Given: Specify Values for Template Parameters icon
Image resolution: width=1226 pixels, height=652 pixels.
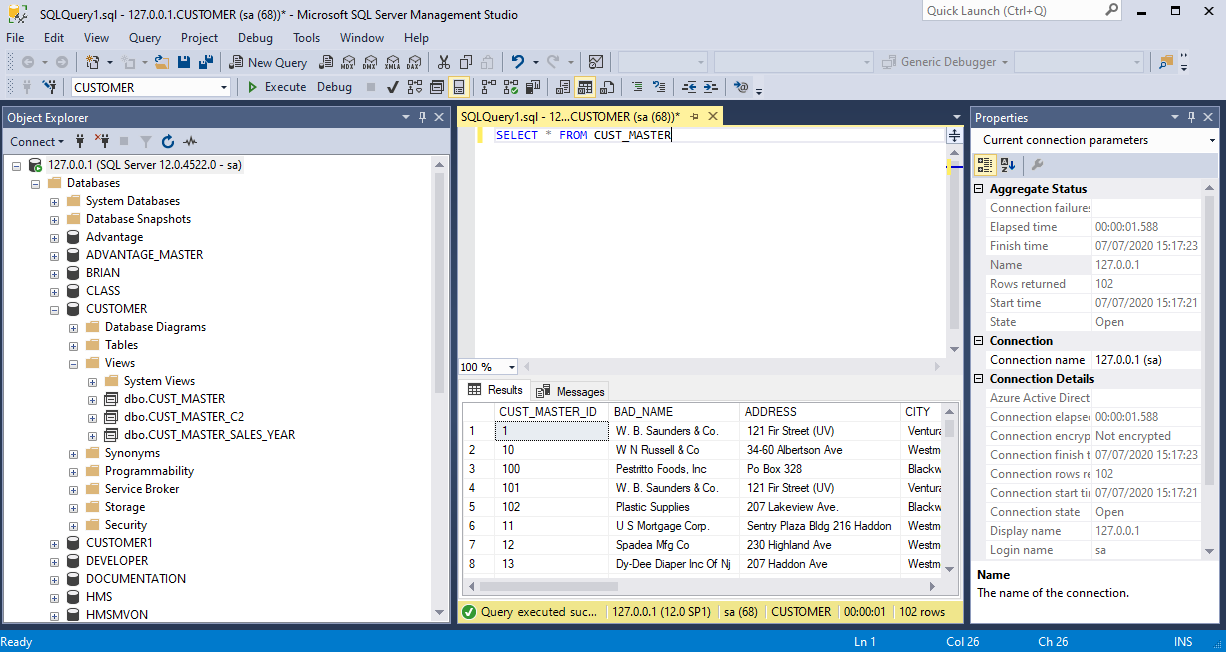Looking at the screenshot, I should (x=741, y=87).
